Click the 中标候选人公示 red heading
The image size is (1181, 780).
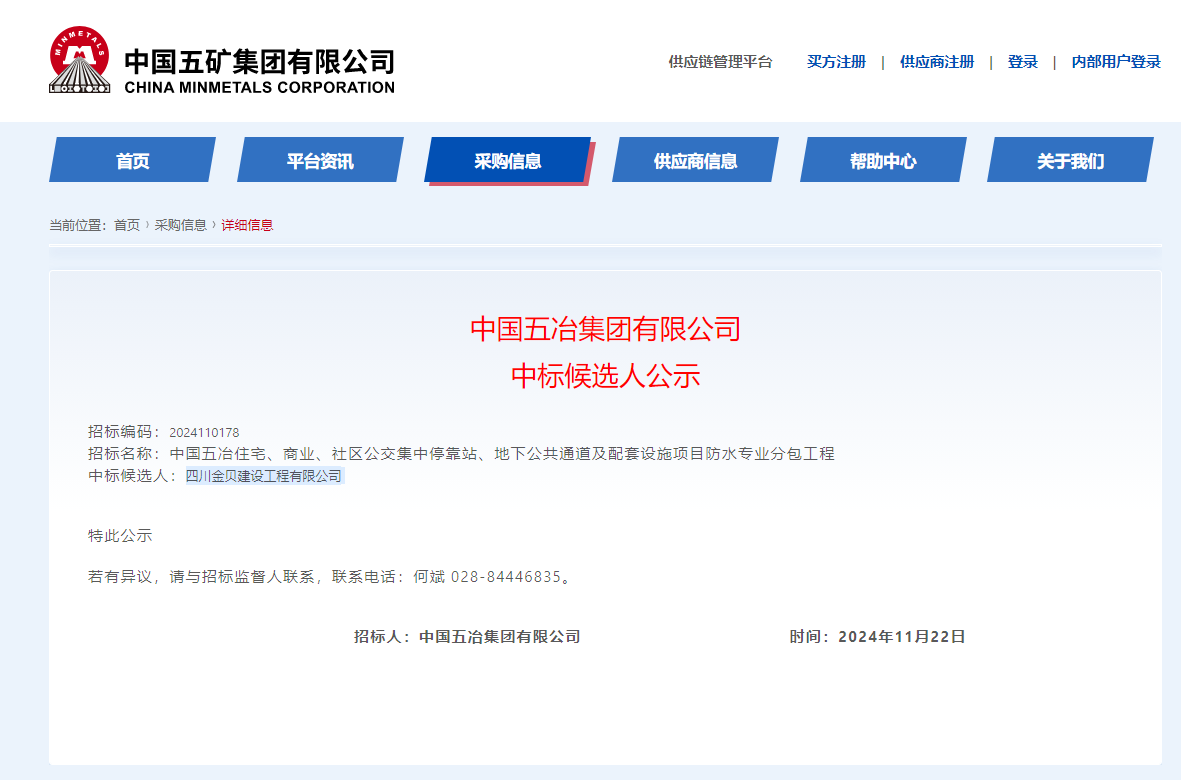coord(605,376)
